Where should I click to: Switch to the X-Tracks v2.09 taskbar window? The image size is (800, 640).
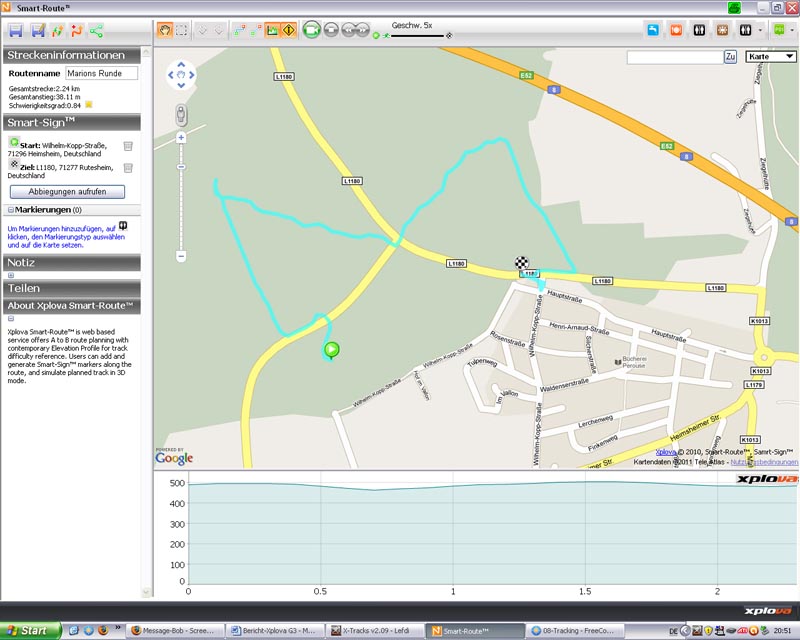376,631
